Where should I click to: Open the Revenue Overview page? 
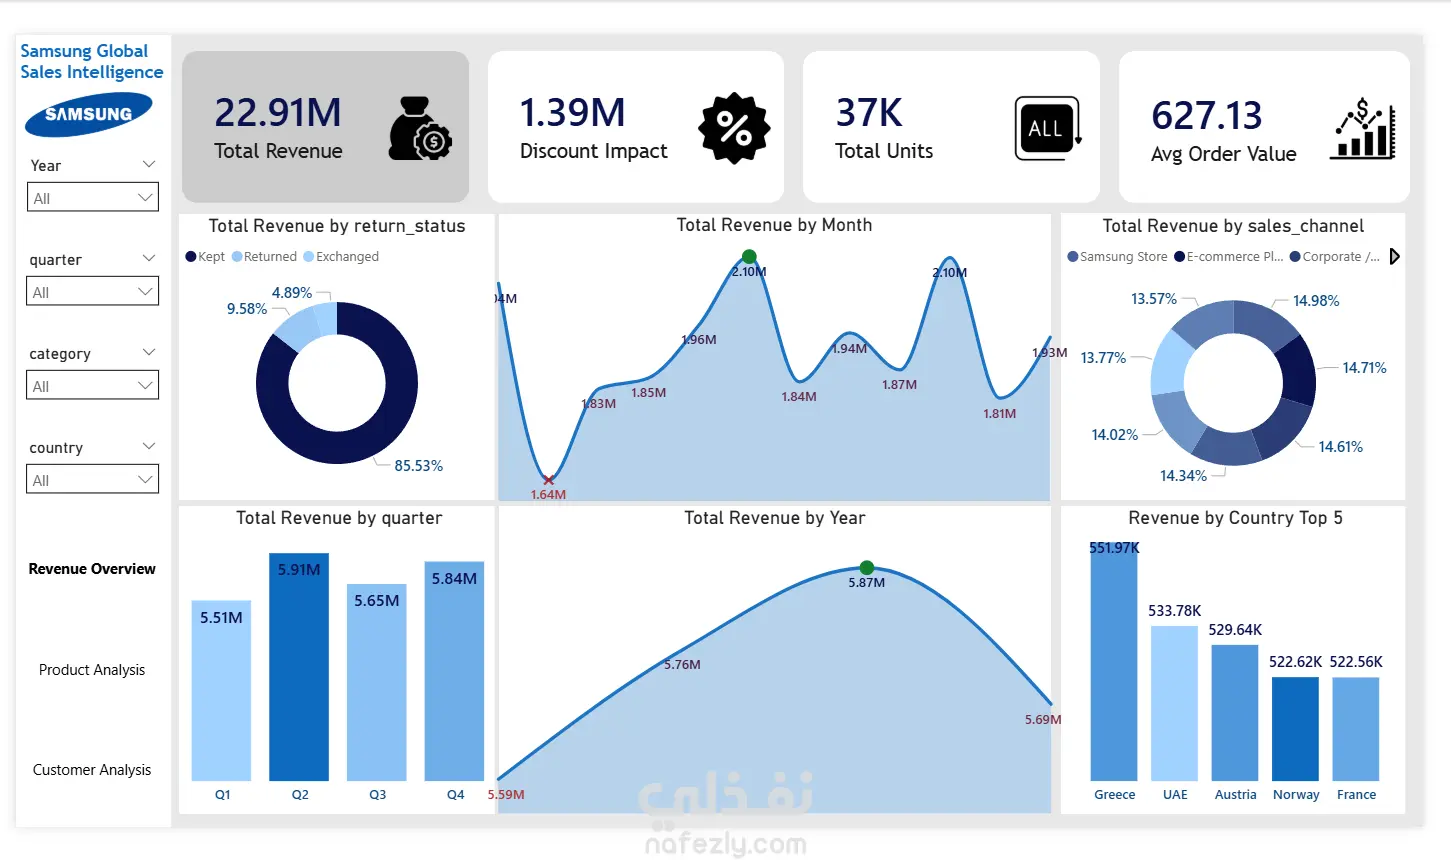coord(92,569)
